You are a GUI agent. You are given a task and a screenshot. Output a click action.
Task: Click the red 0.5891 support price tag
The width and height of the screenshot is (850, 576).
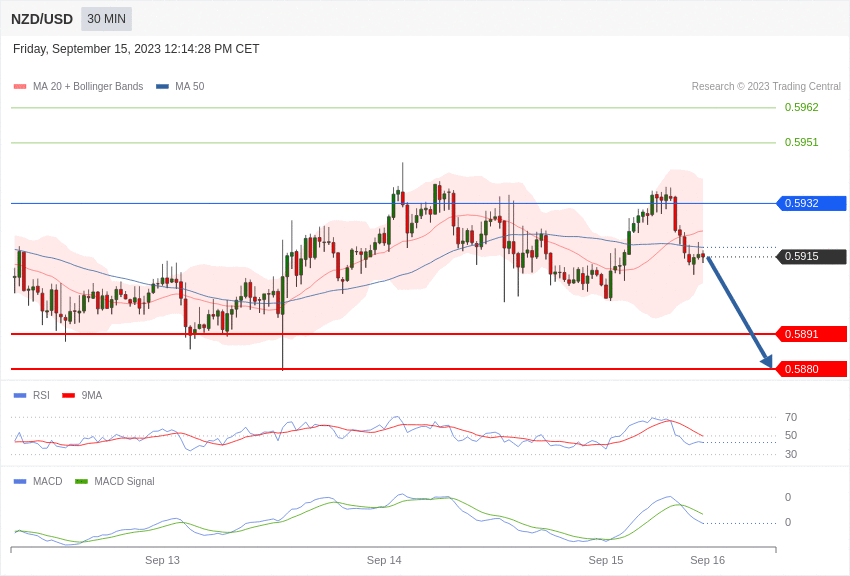point(812,334)
